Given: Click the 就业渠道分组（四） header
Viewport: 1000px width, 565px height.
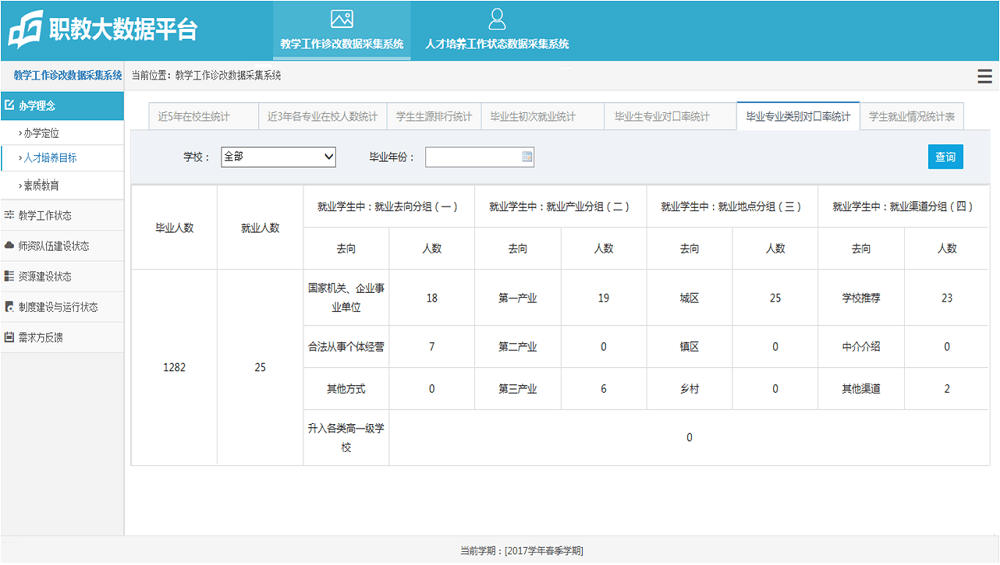Looking at the screenshot, I should pyautogui.click(x=902, y=207).
